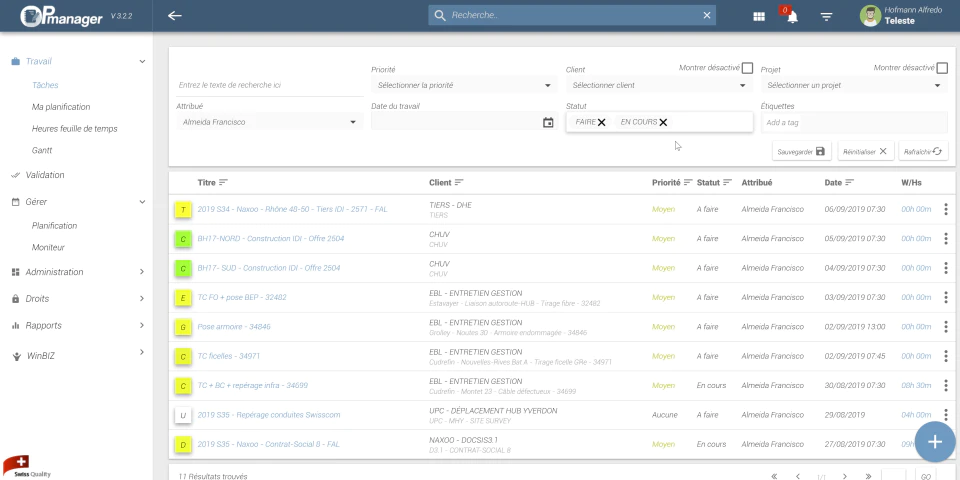Open the apps grid icon
This screenshot has width=960, height=480.
tap(759, 17)
